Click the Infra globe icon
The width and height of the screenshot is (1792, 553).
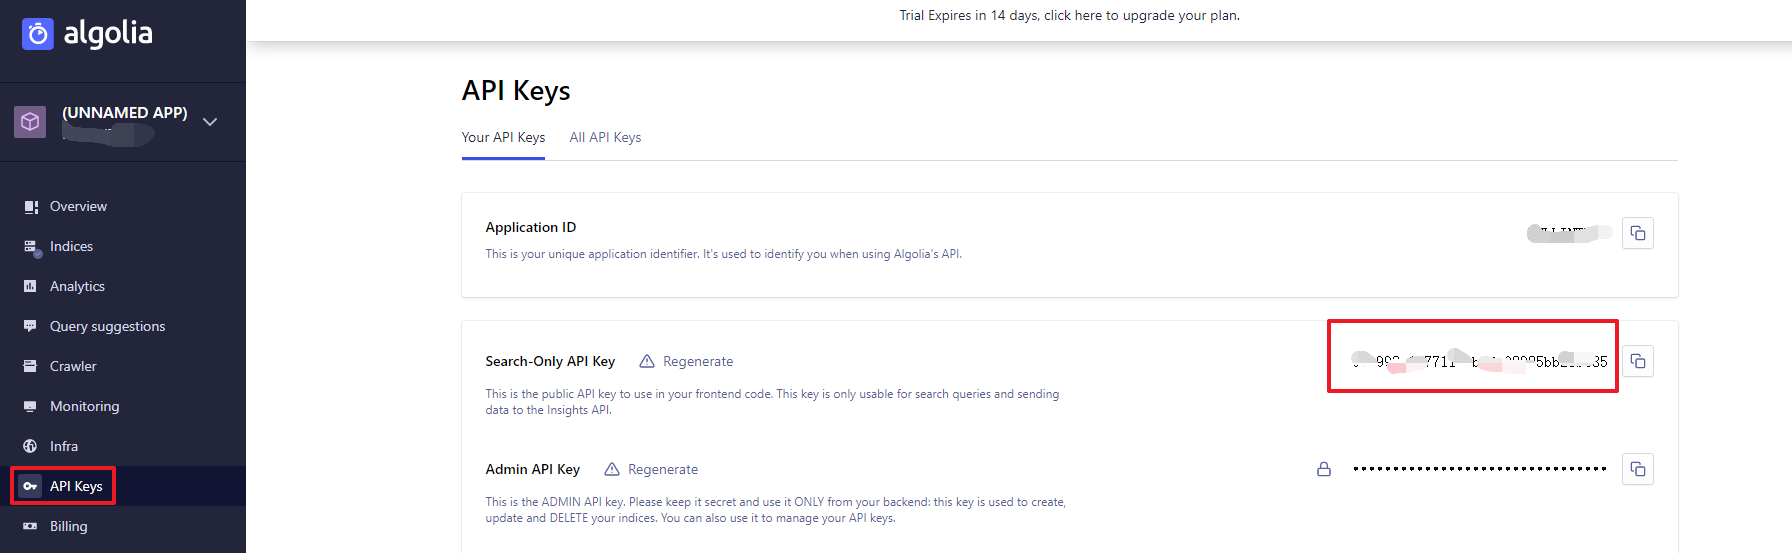(x=30, y=446)
